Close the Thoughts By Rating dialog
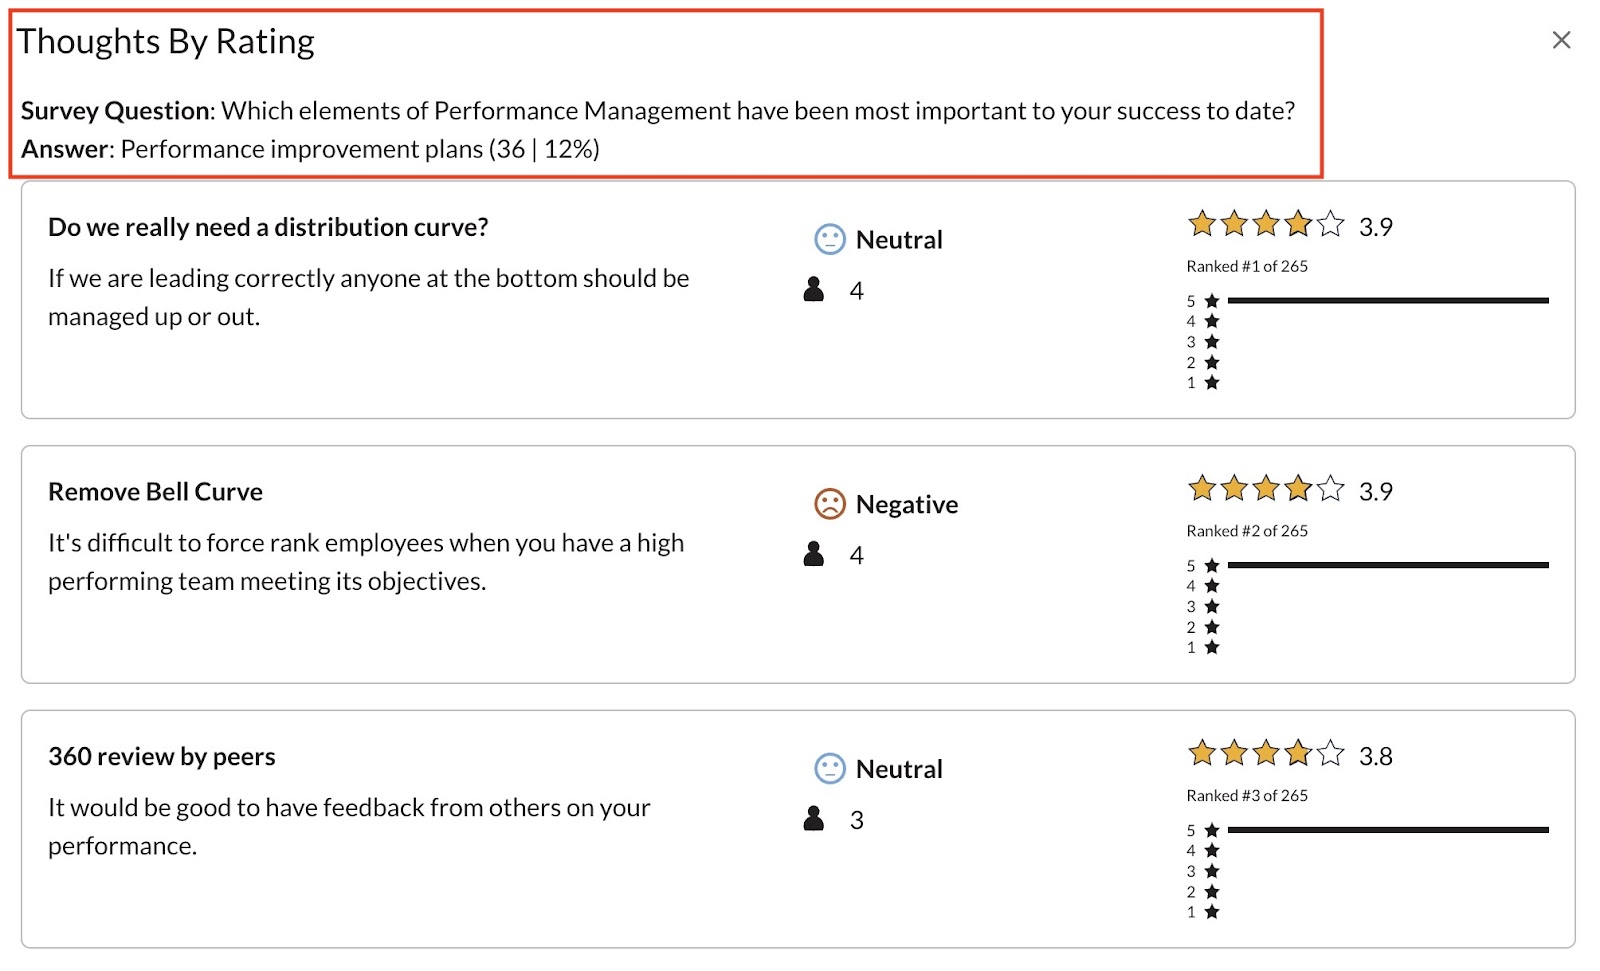The image size is (1600, 971). pos(1561,40)
